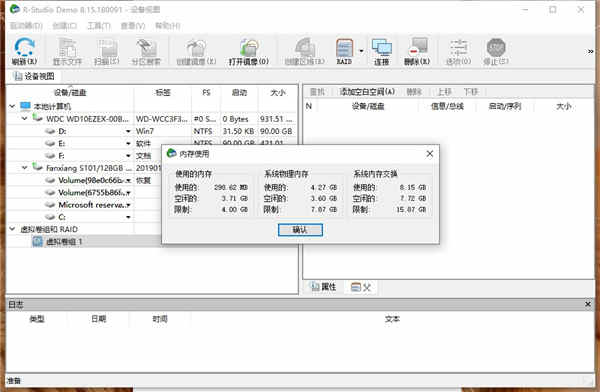Screen dimensions: 600x392
Task: Close the 内存使用 dialog
Action: tap(430, 154)
